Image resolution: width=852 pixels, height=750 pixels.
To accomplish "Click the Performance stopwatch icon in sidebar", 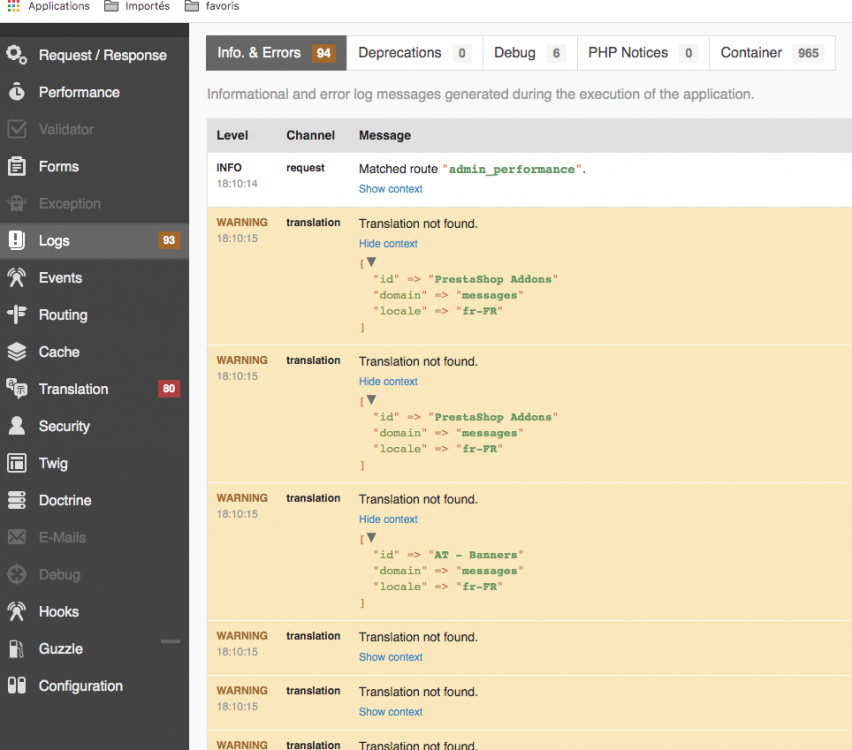I will (17, 92).
